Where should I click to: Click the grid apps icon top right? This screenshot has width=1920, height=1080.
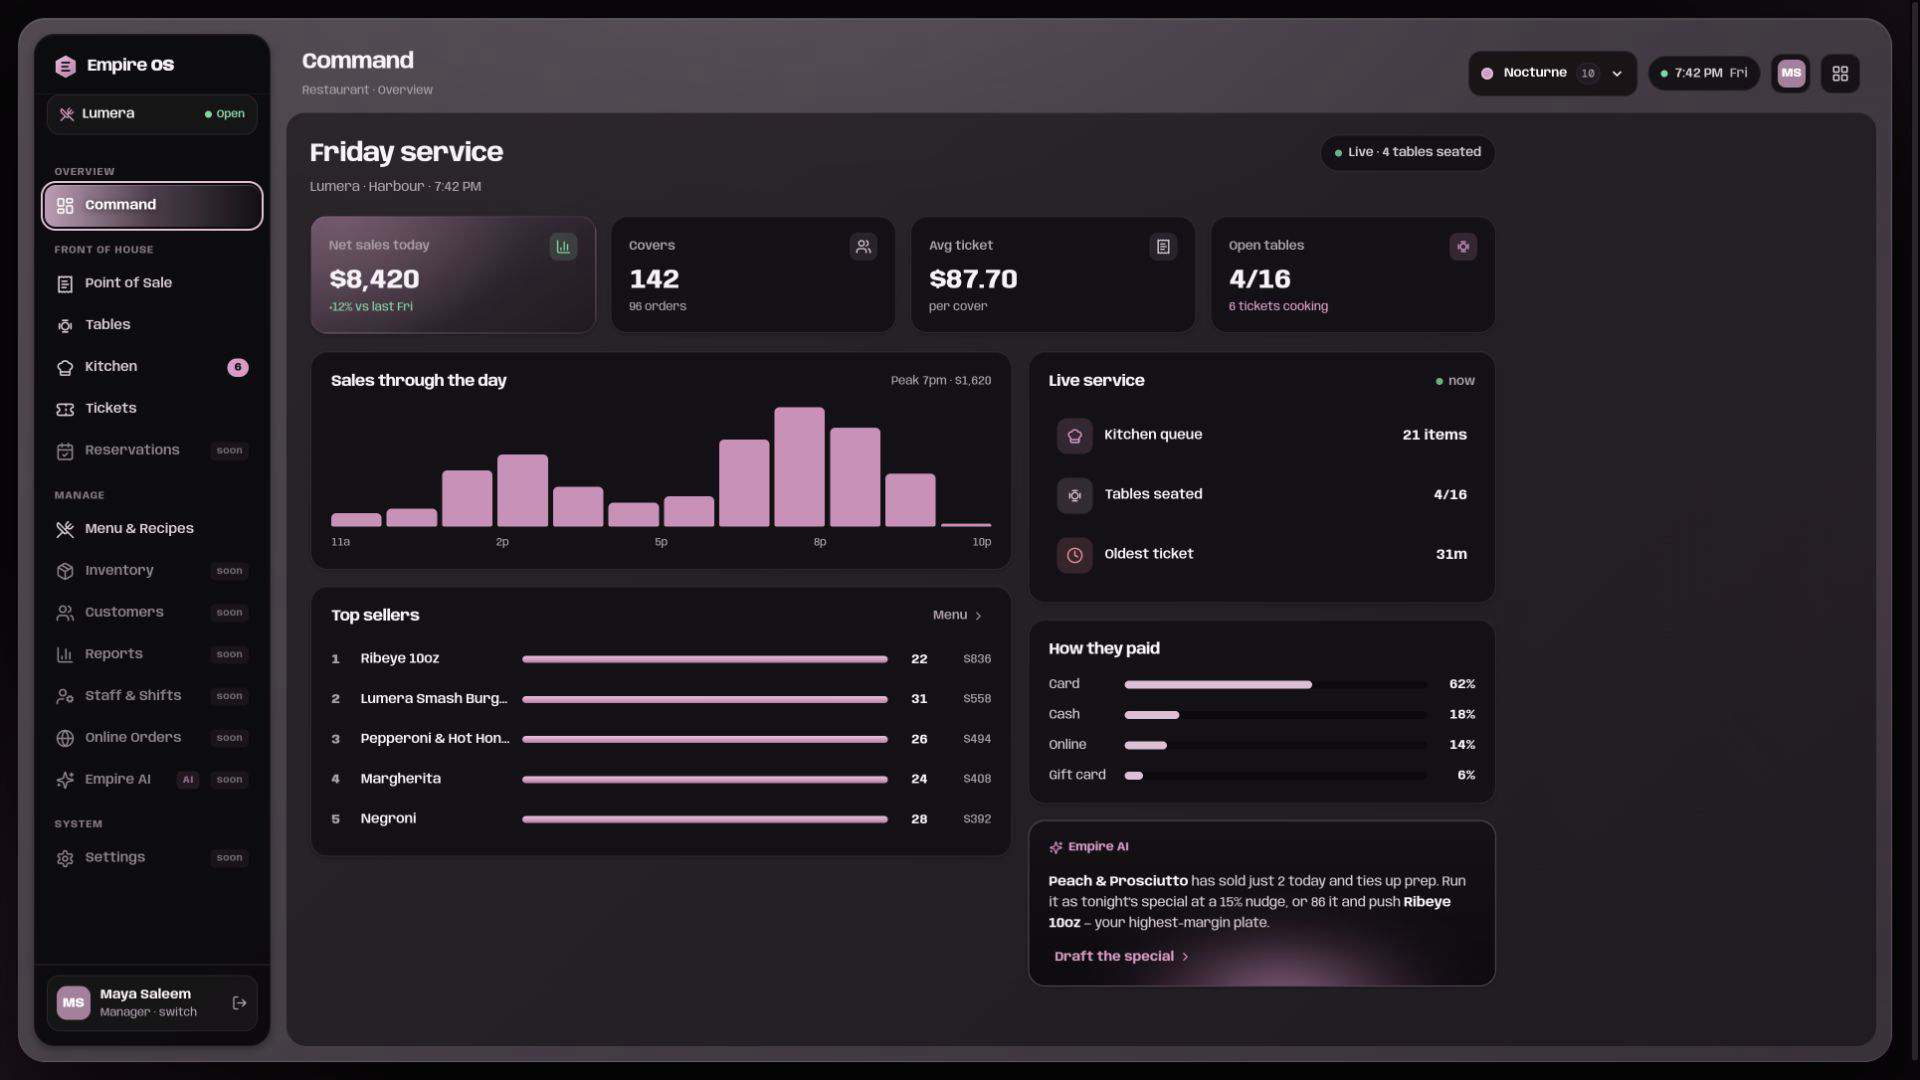[1840, 73]
